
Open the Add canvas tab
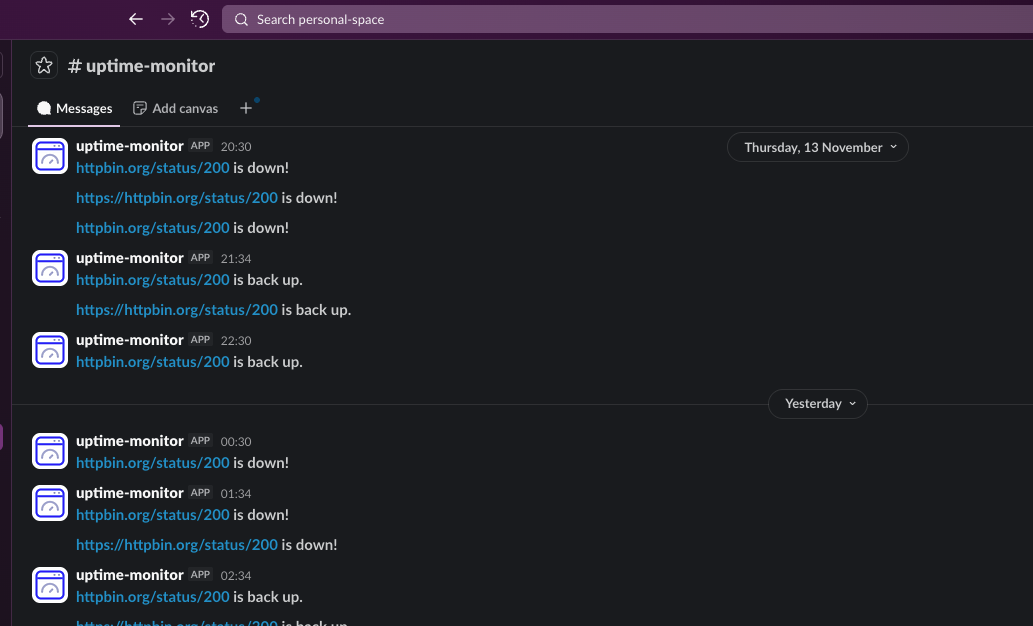(175, 108)
